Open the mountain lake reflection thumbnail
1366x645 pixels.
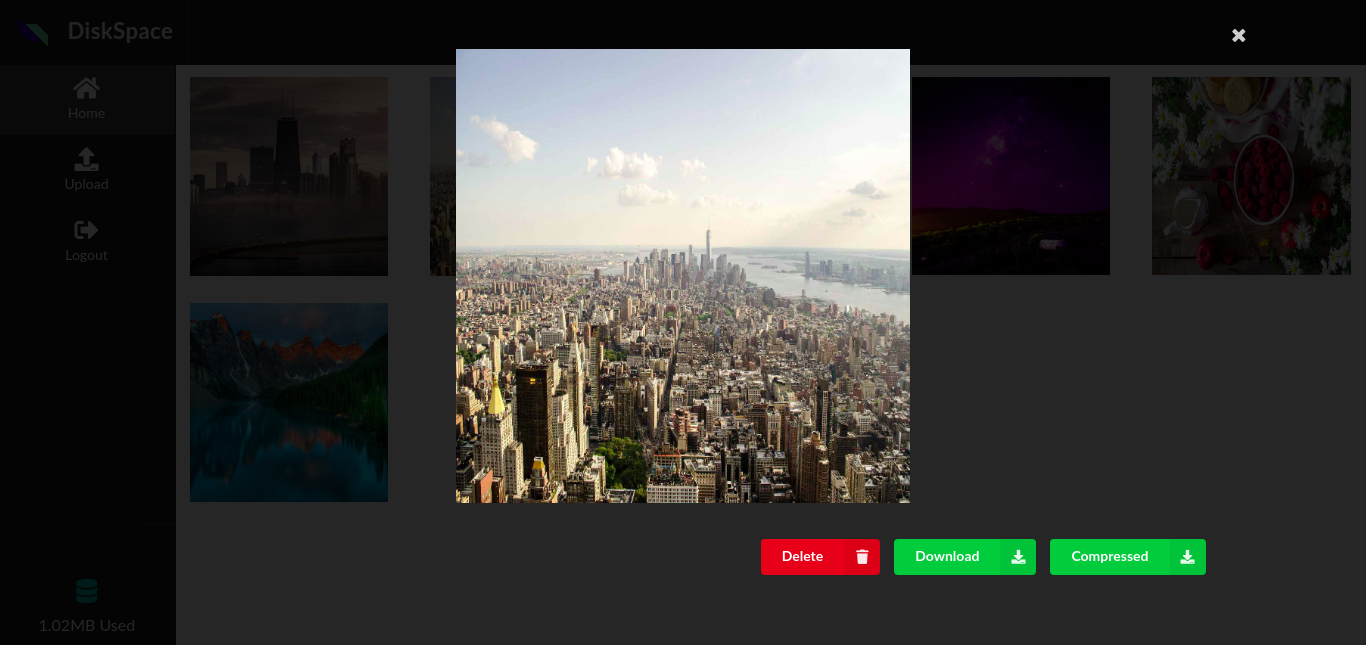point(289,402)
